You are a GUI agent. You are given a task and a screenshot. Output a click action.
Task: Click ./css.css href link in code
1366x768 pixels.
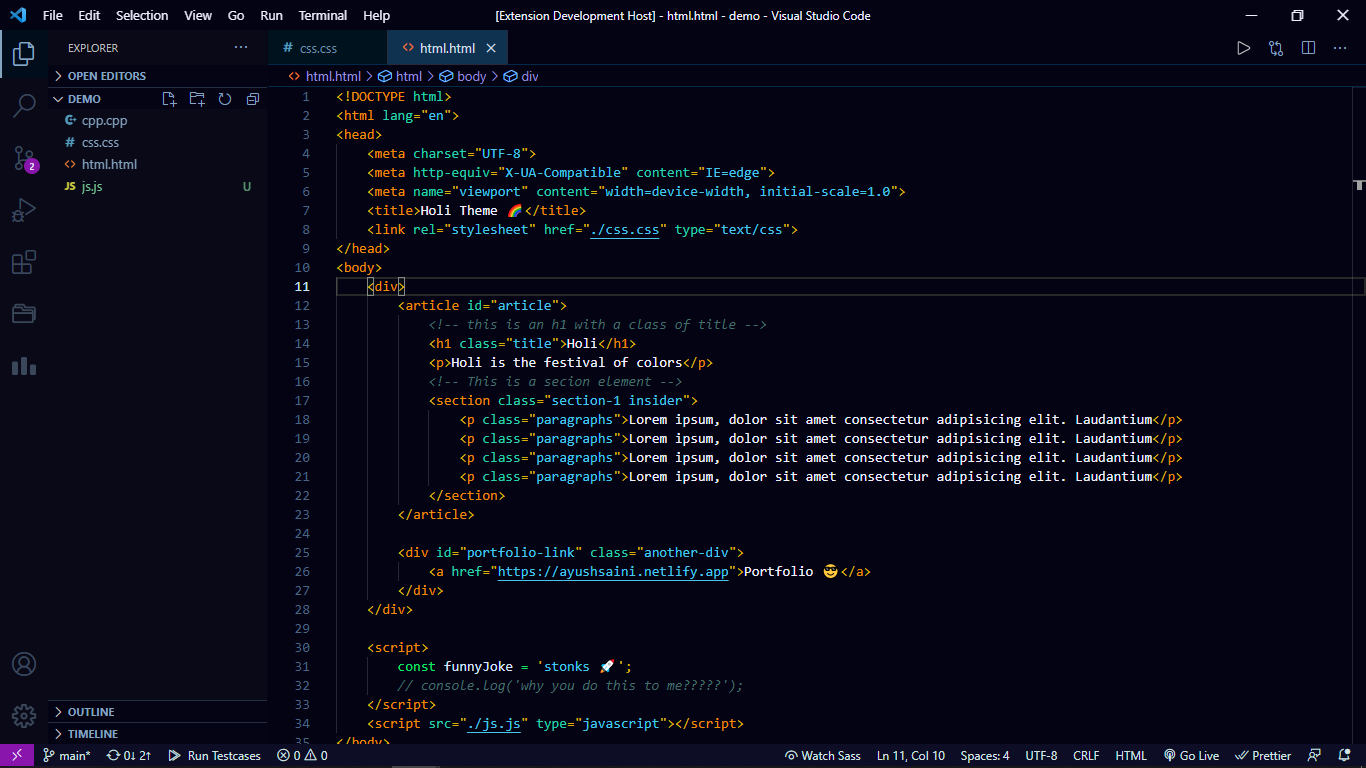point(625,230)
